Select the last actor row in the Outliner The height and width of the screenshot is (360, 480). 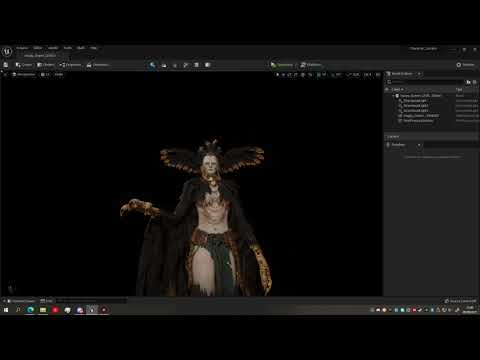418,121
